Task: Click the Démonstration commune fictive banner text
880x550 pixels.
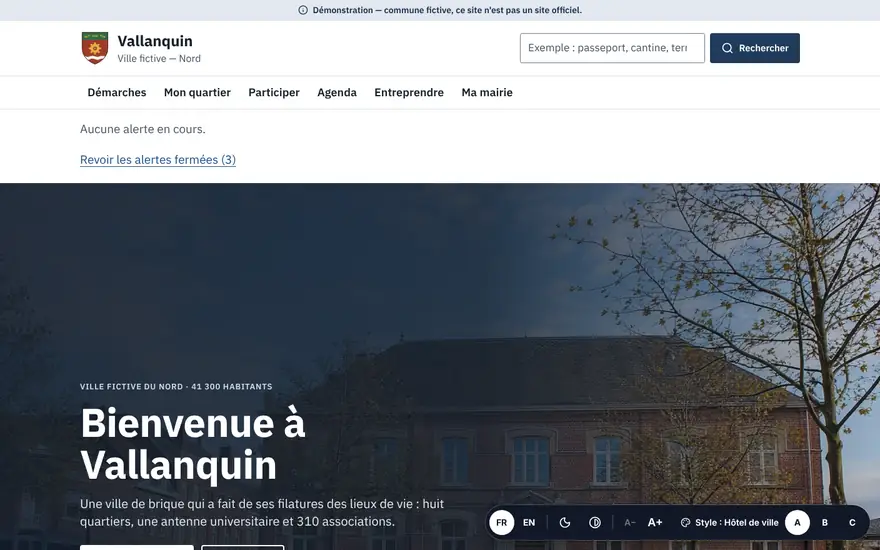Action: (447, 10)
